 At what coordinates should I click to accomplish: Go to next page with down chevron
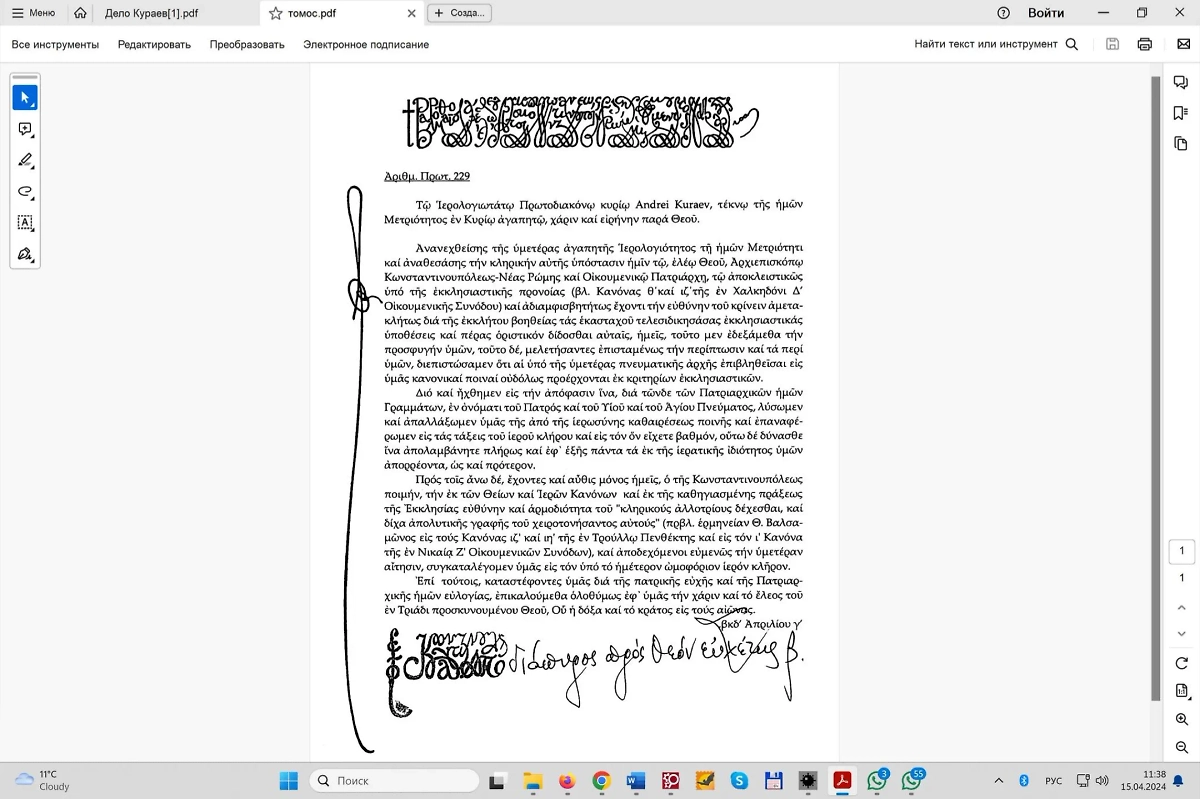pyautogui.click(x=1181, y=634)
